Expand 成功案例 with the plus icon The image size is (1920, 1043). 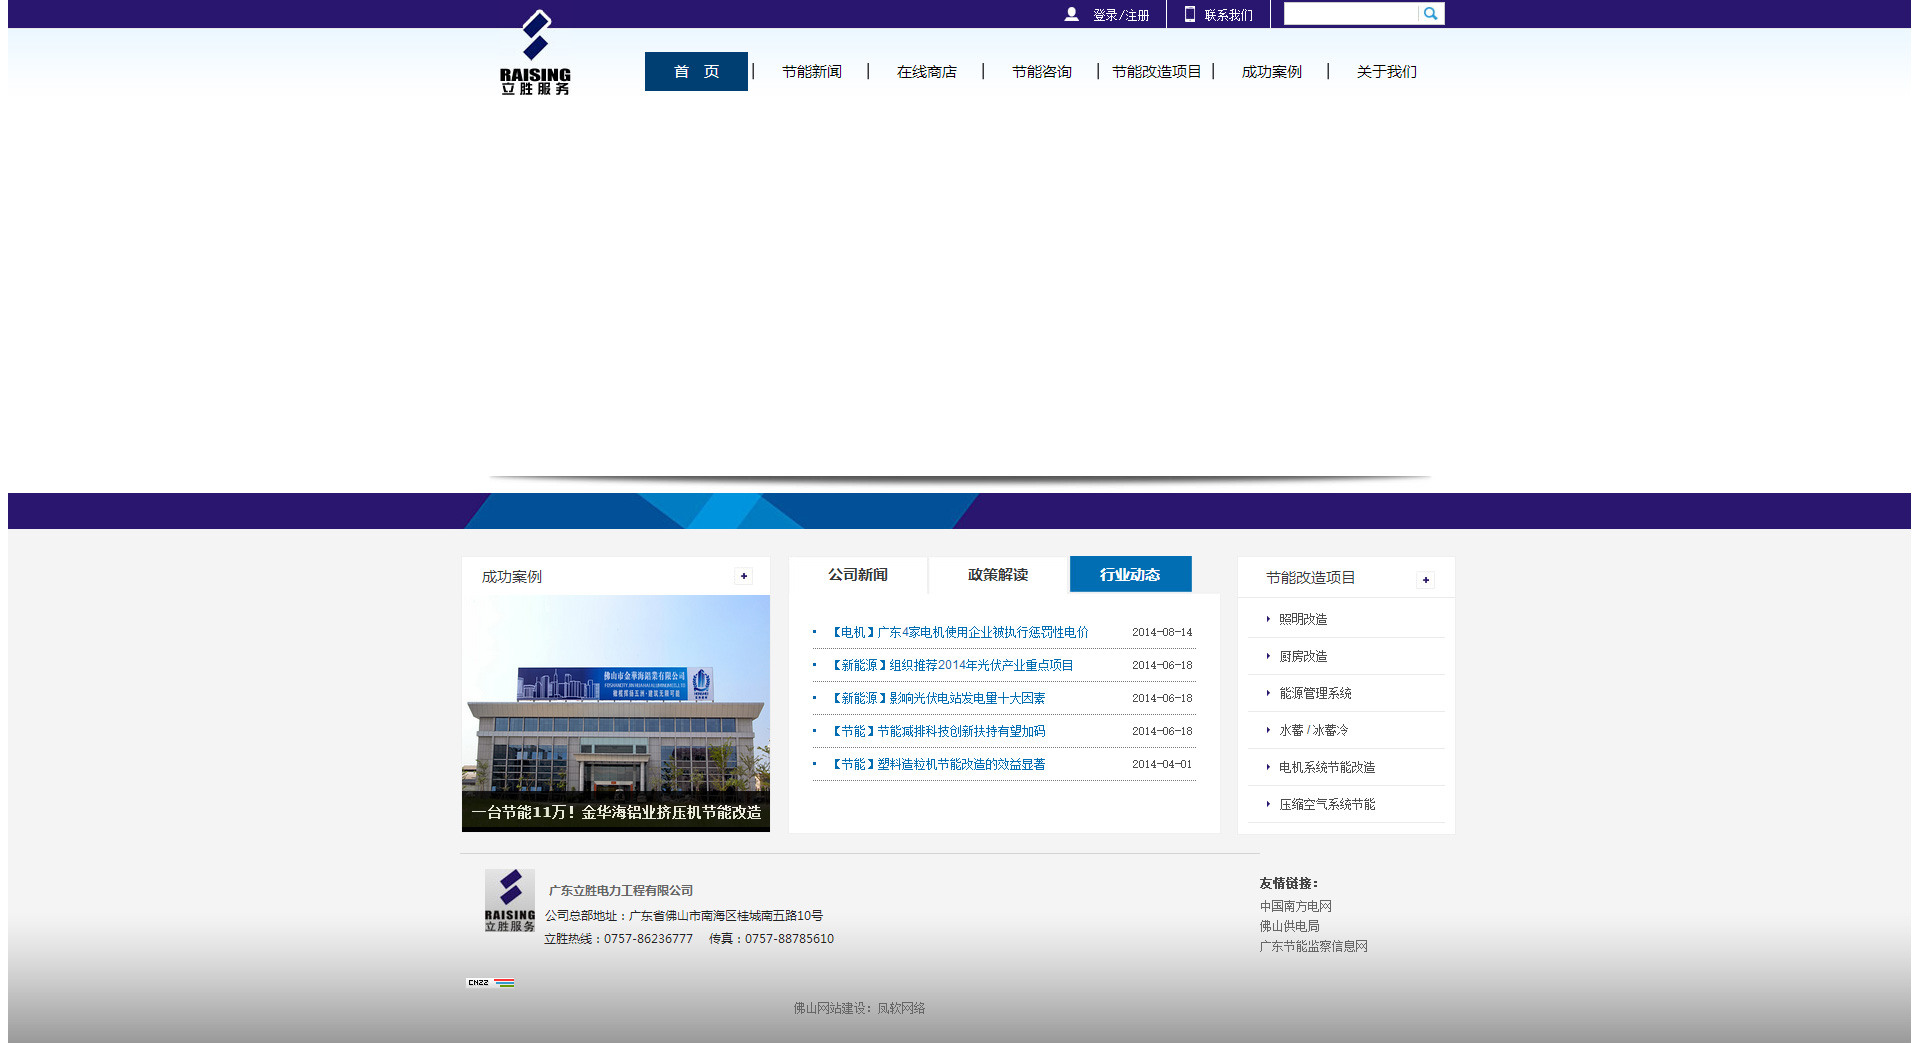(744, 576)
